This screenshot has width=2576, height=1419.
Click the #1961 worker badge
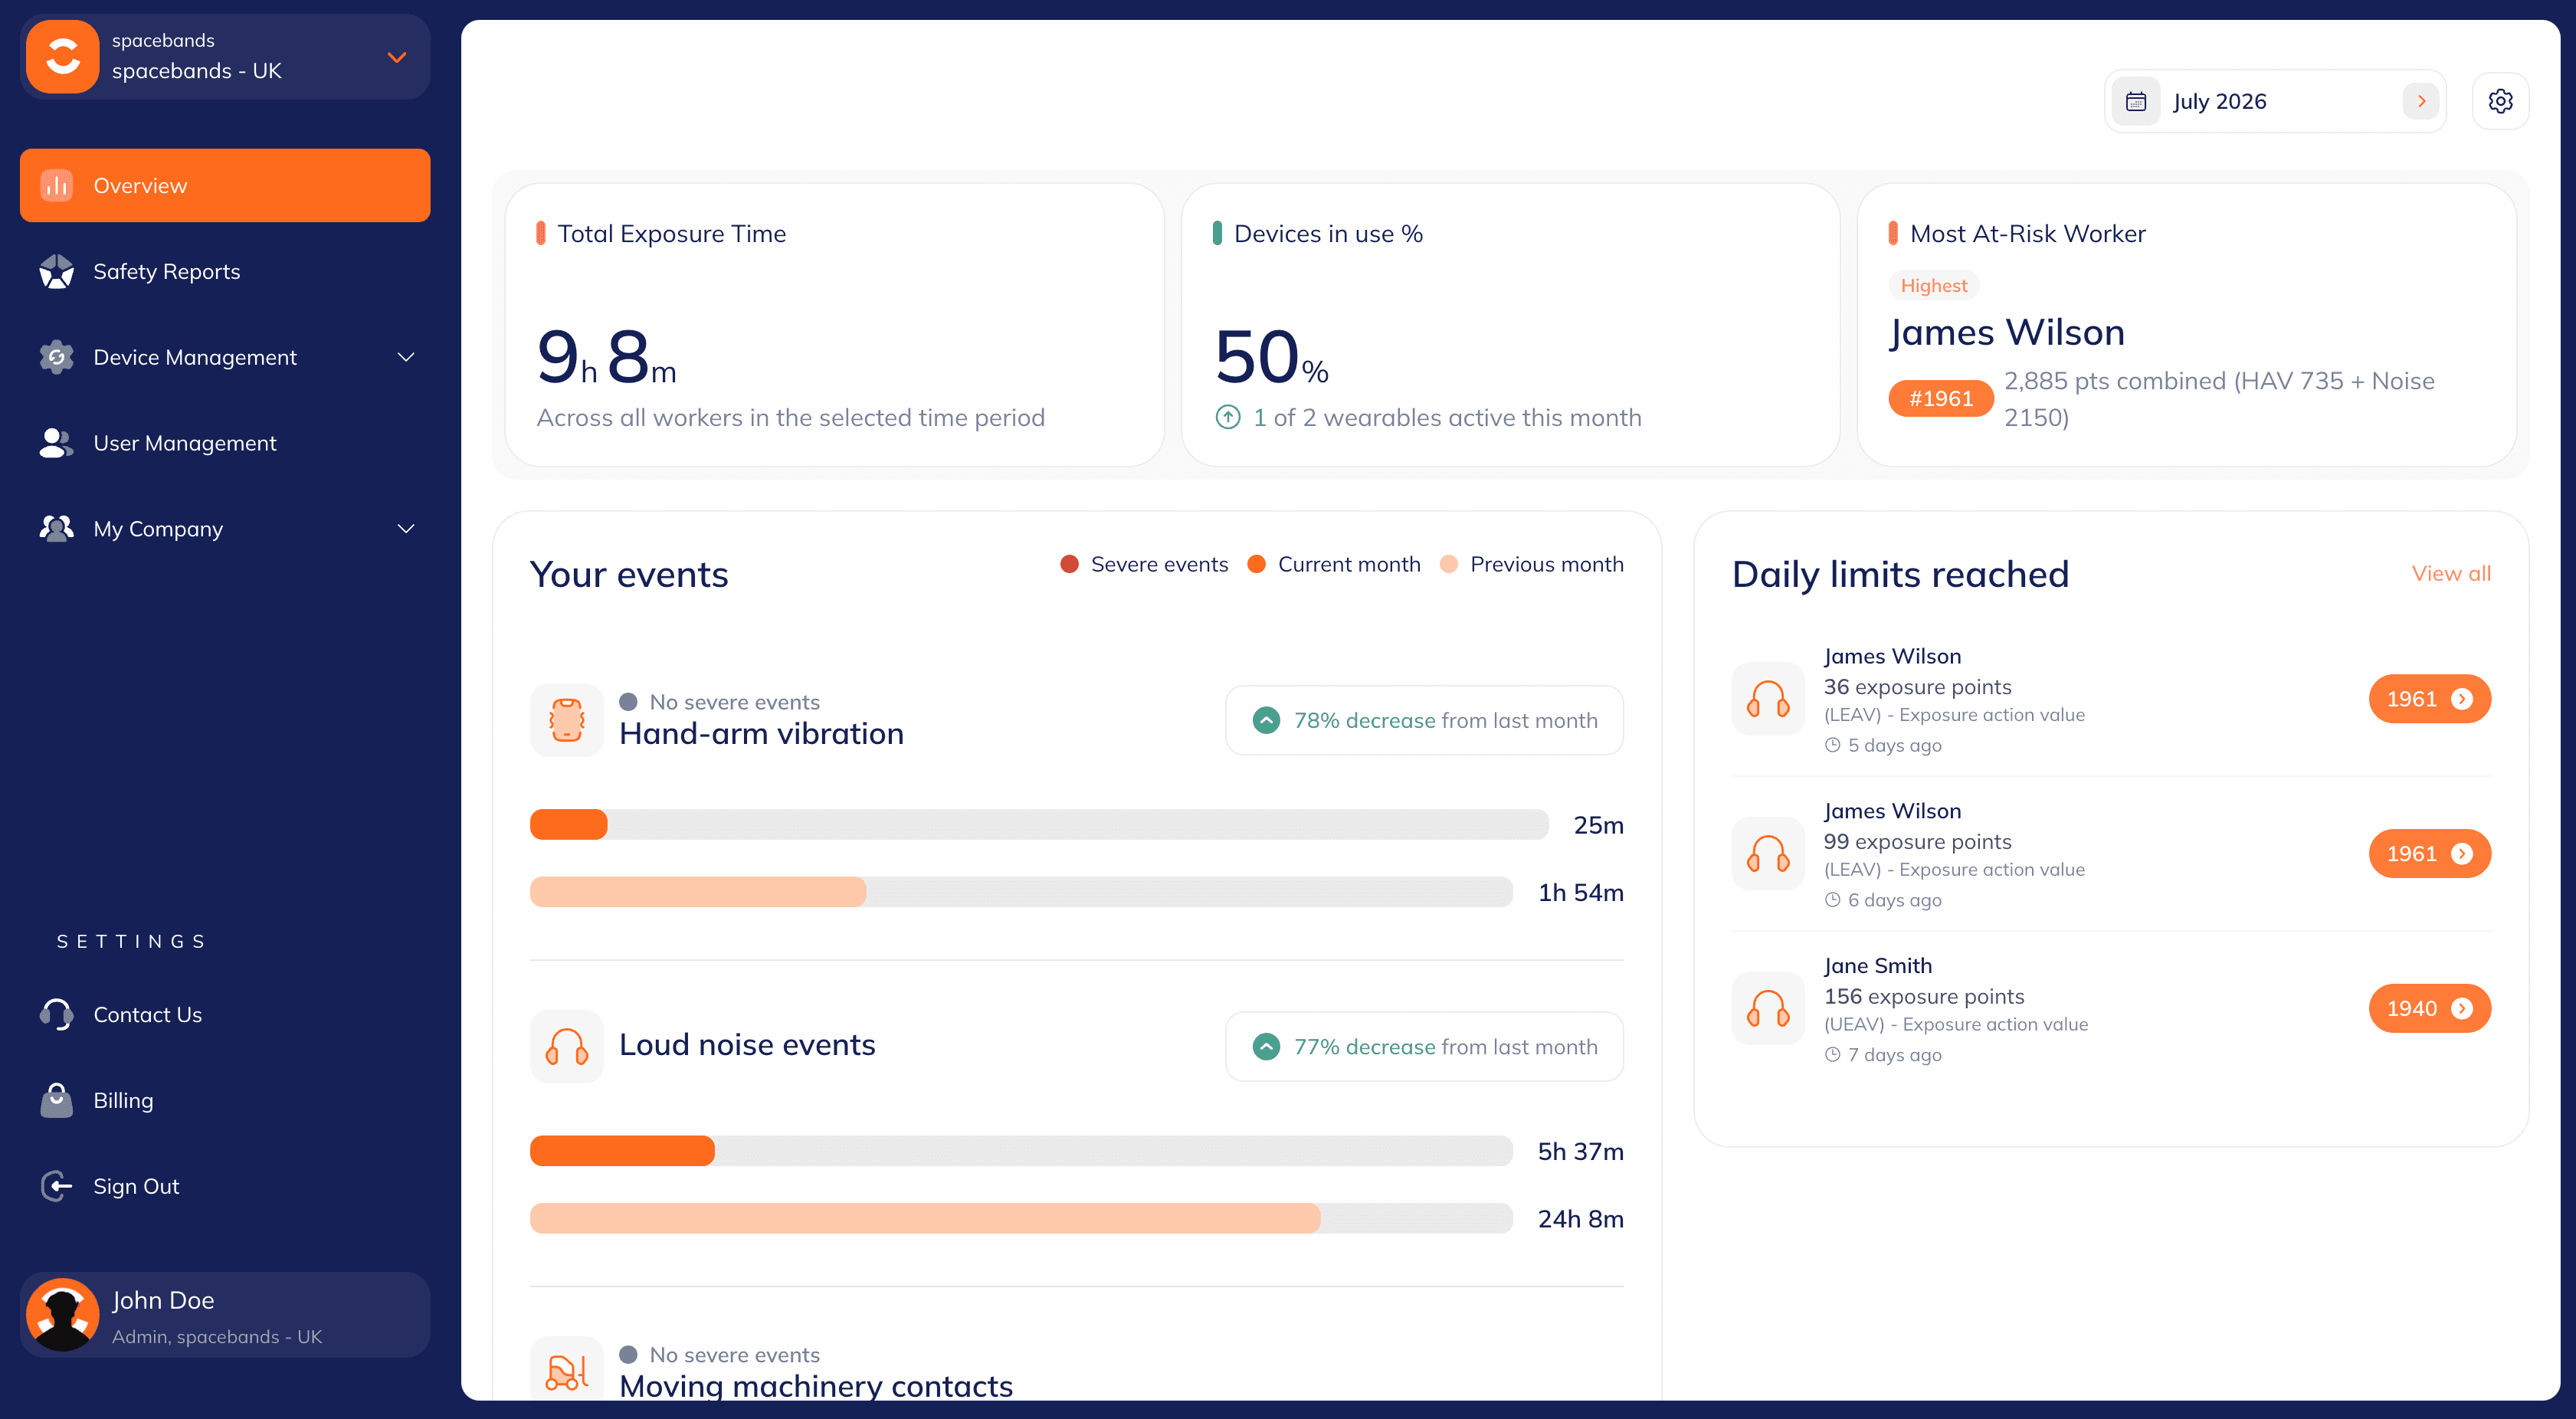tap(1940, 399)
